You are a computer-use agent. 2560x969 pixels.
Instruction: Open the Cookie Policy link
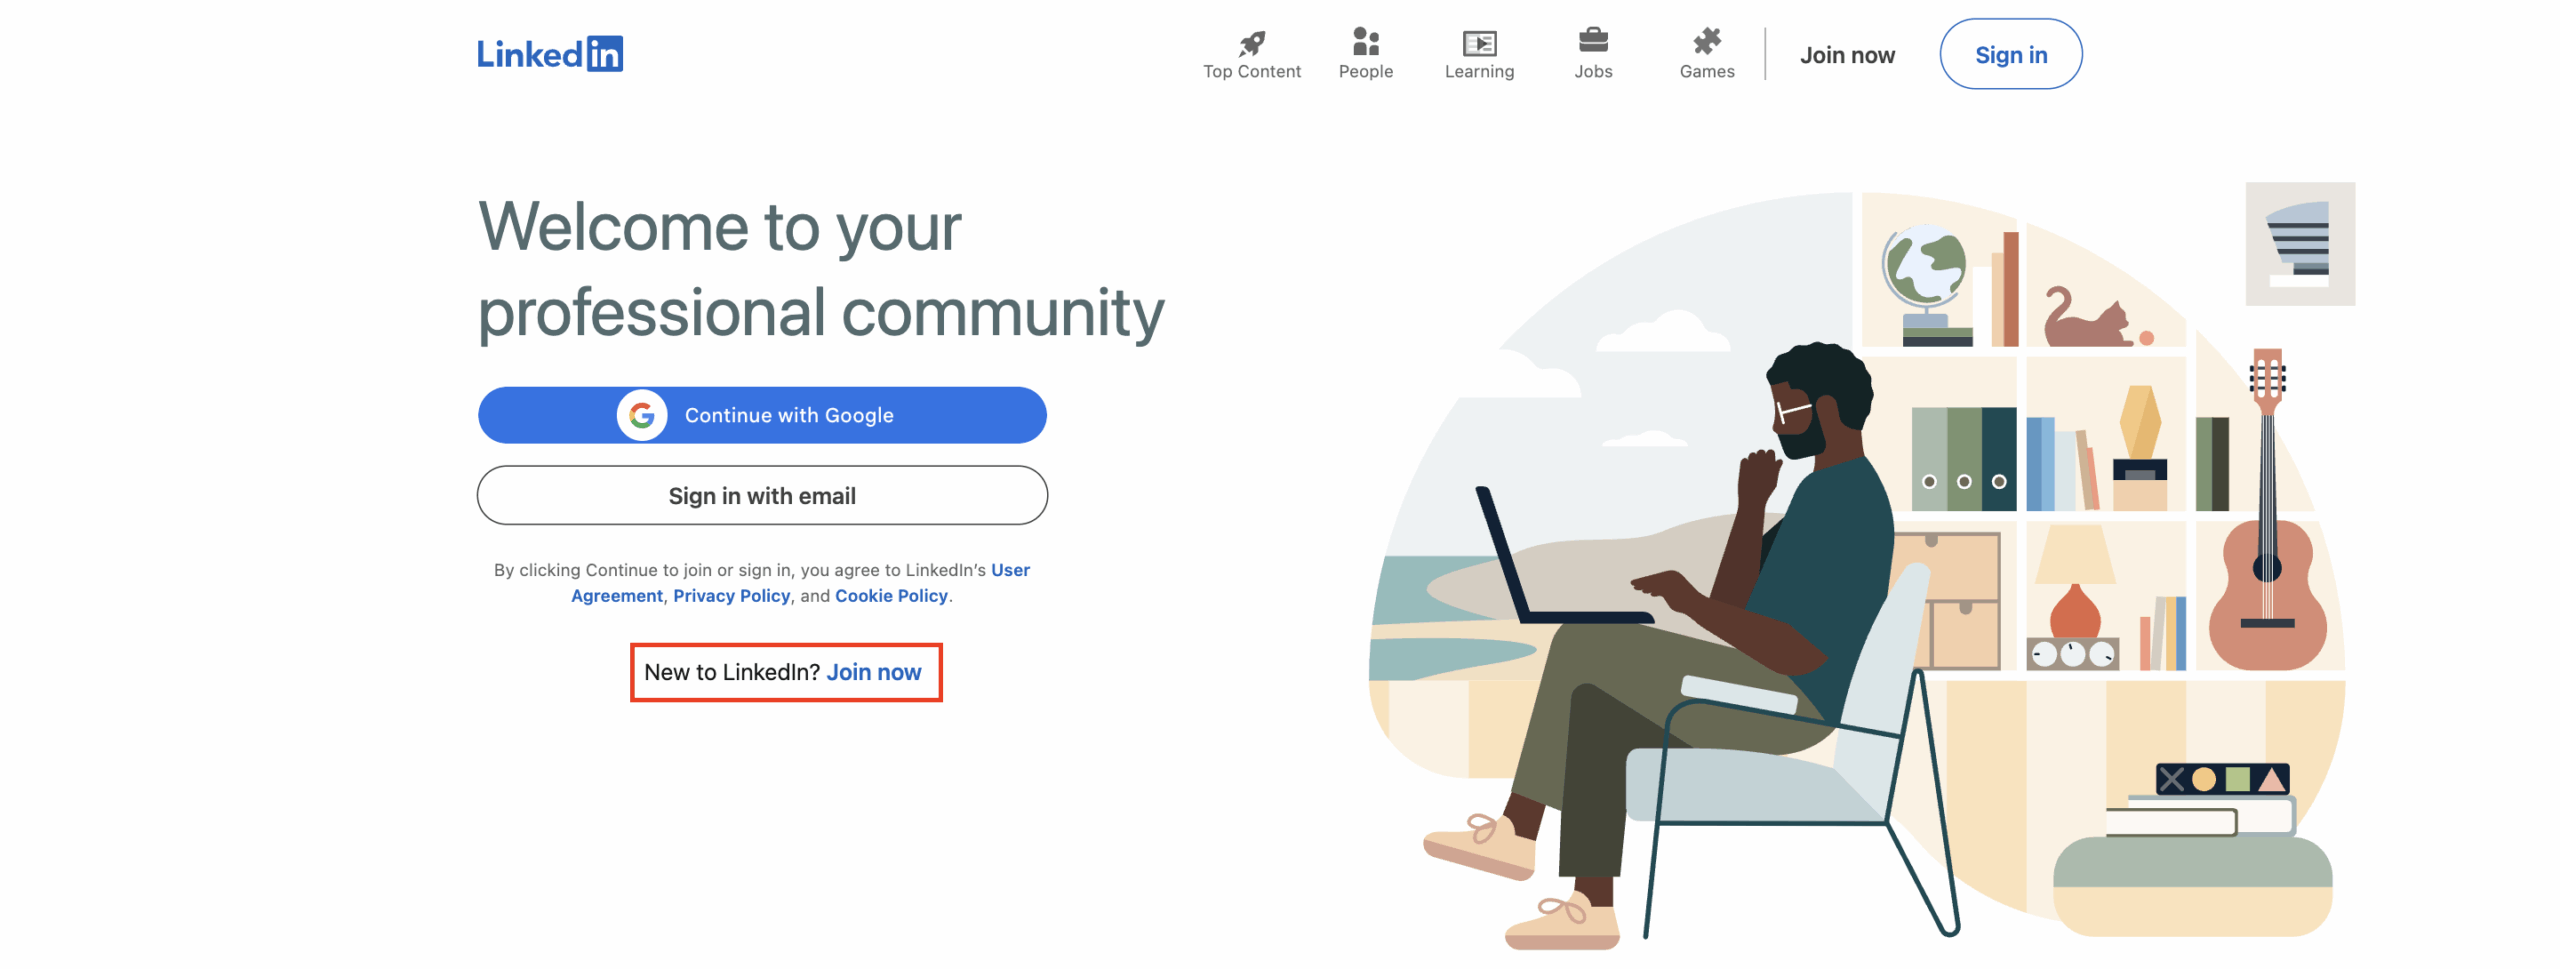pyautogui.click(x=890, y=596)
